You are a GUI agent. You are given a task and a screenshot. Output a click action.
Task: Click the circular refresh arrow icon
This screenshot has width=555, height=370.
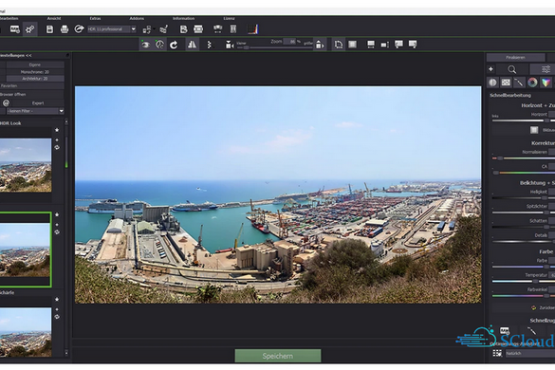tap(174, 45)
